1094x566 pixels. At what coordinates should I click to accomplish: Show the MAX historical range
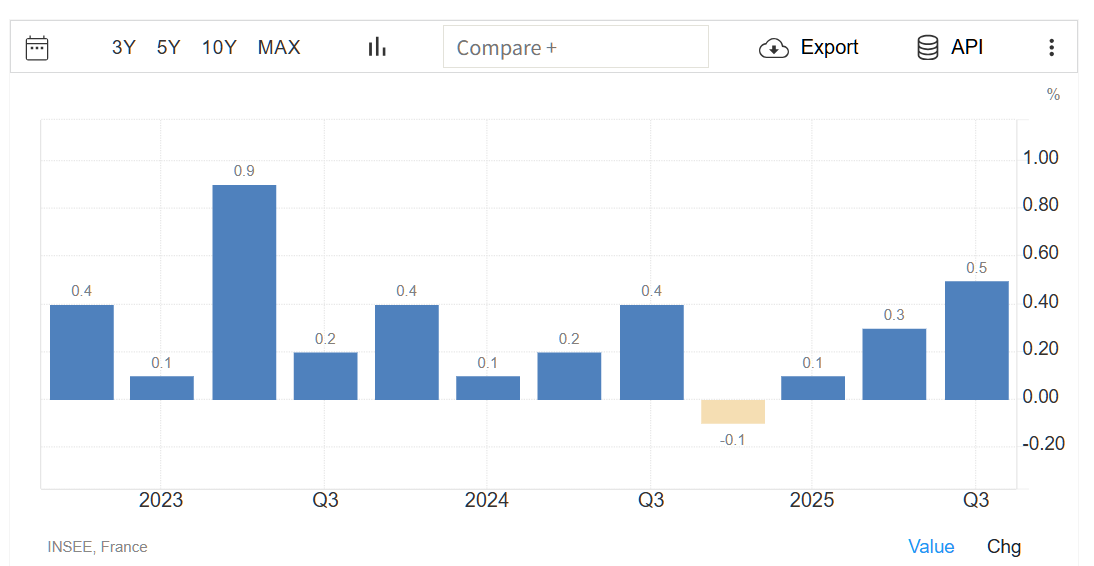(x=279, y=47)
